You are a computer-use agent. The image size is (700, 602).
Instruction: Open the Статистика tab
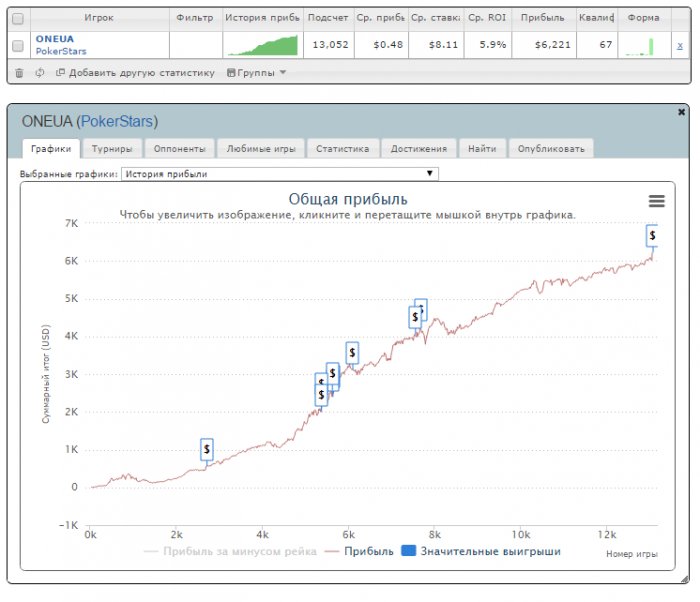click(342, 149)
